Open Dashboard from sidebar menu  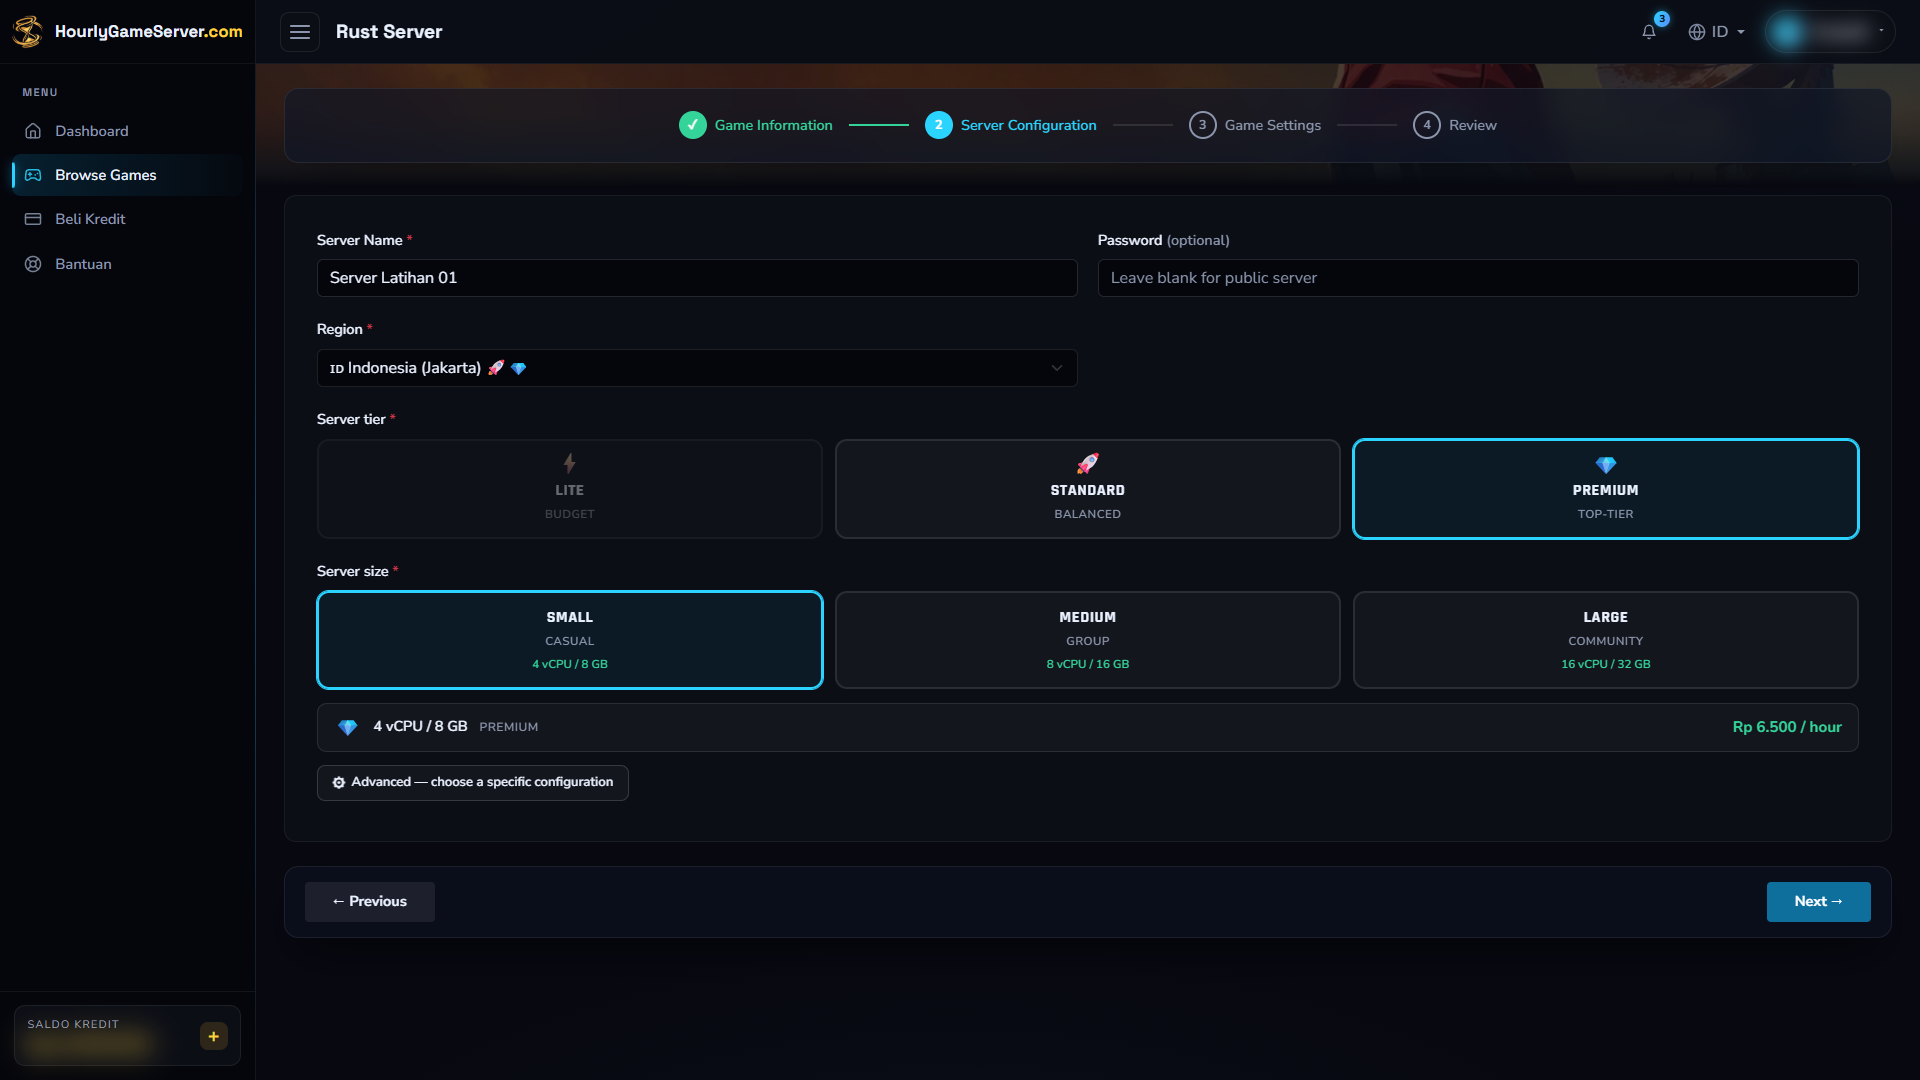[127, 131]
